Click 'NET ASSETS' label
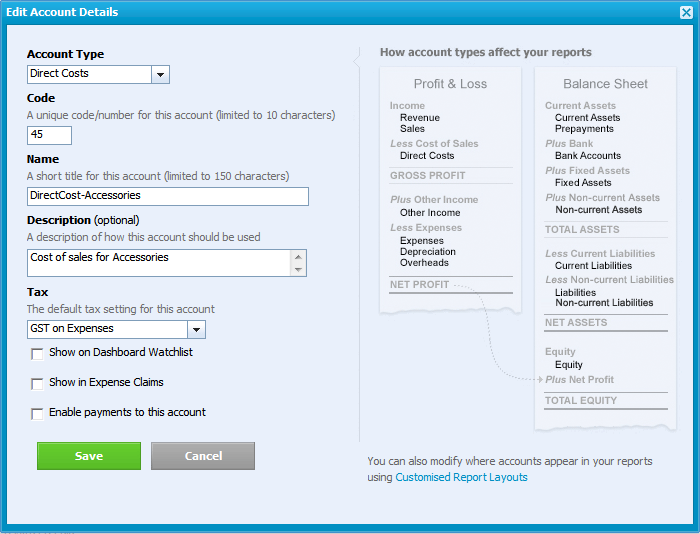This screenshot has height=534, width=700. coord(576,322)
